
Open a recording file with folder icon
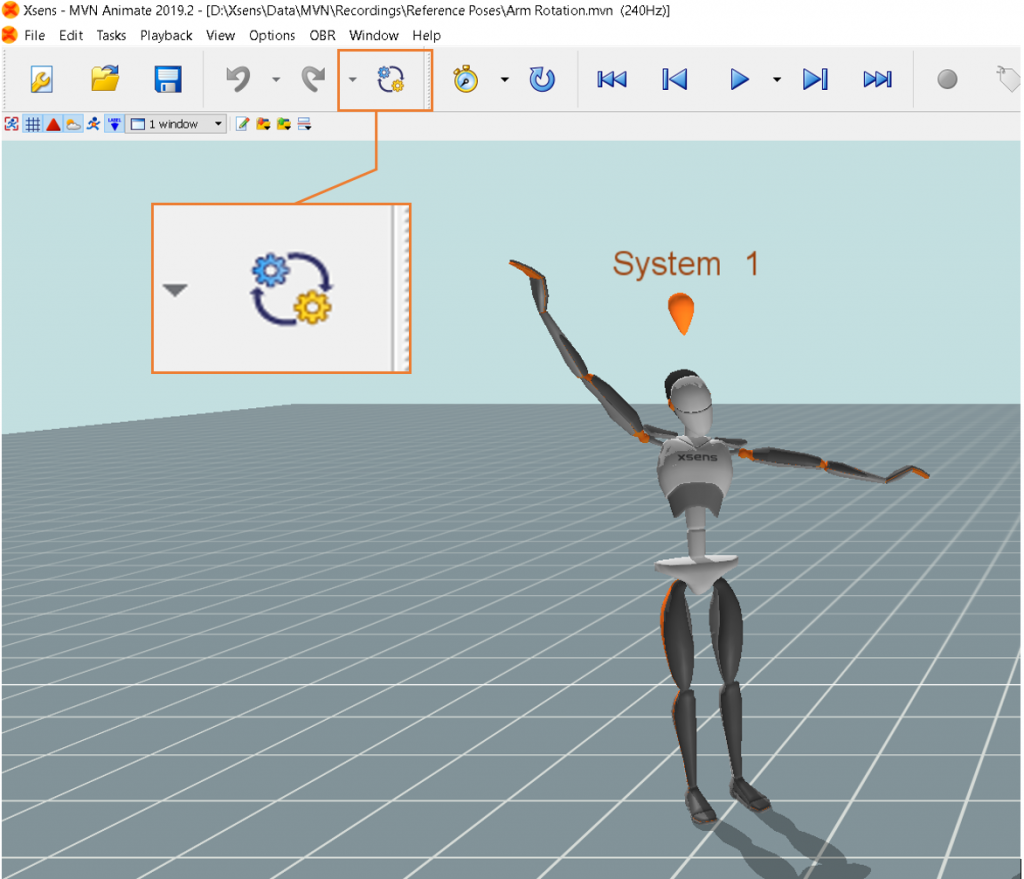pos(104,79)
